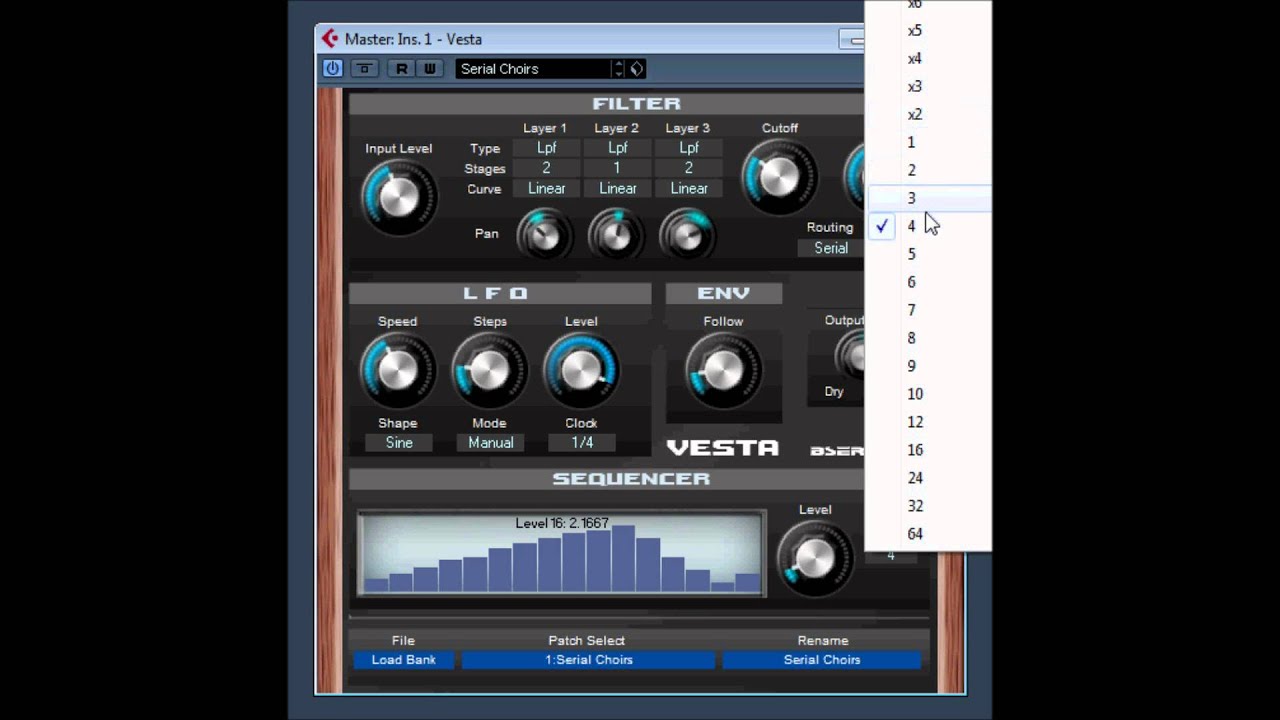Image resolution: width=1280 pixels, height=720 pixels.
Task: Open the LFO Clock 1/4 selector
Action: [582, 442]
